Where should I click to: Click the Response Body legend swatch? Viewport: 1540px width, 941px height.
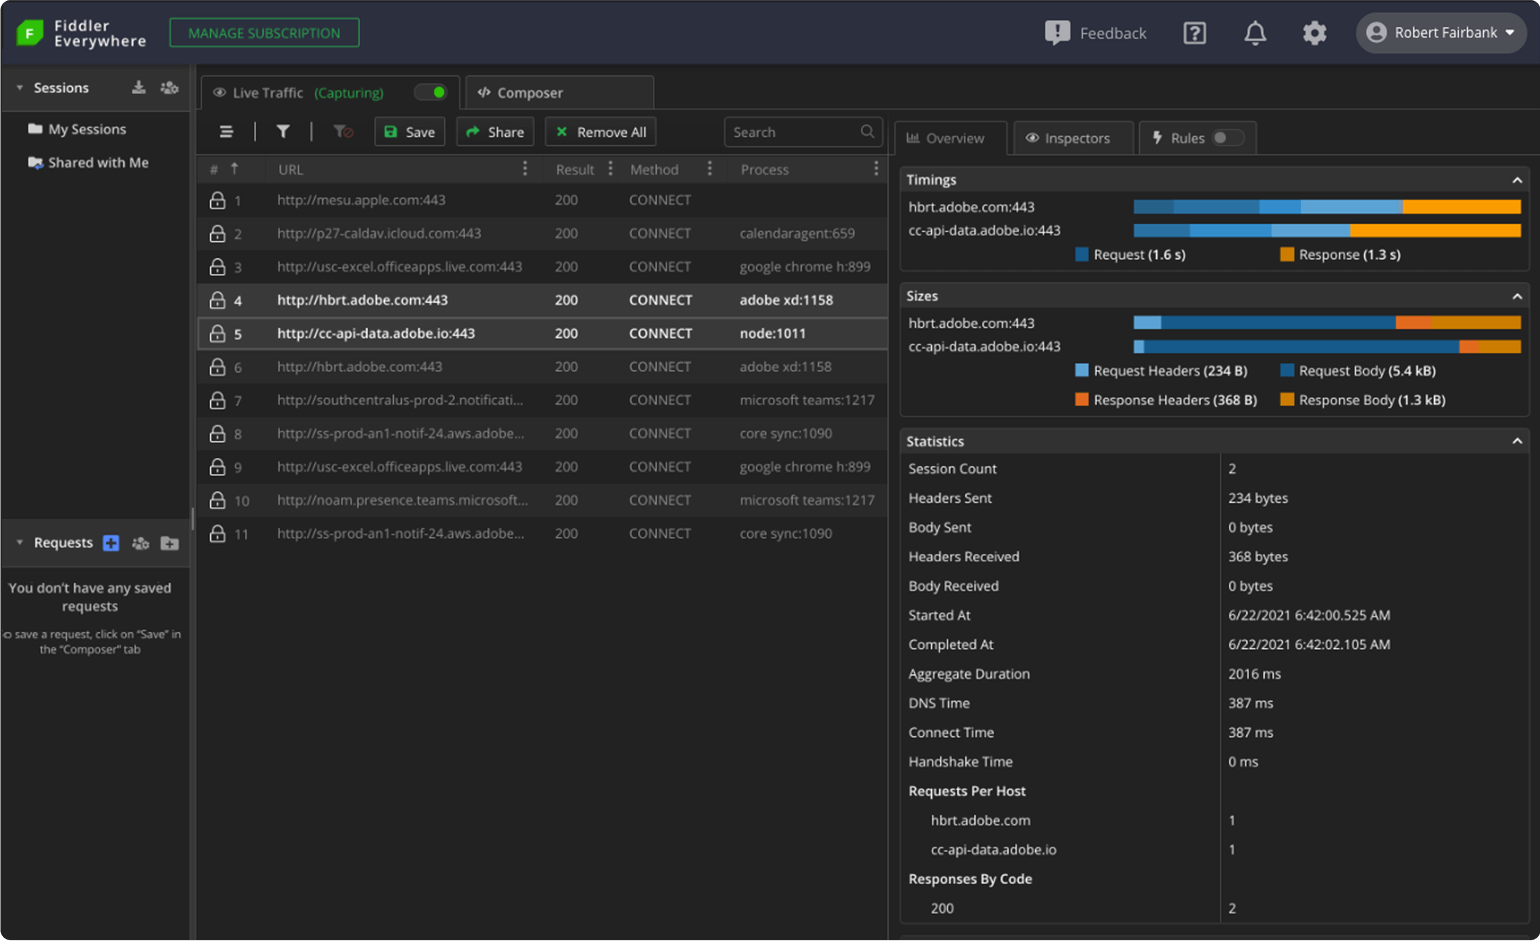[x=1287, y=400]
